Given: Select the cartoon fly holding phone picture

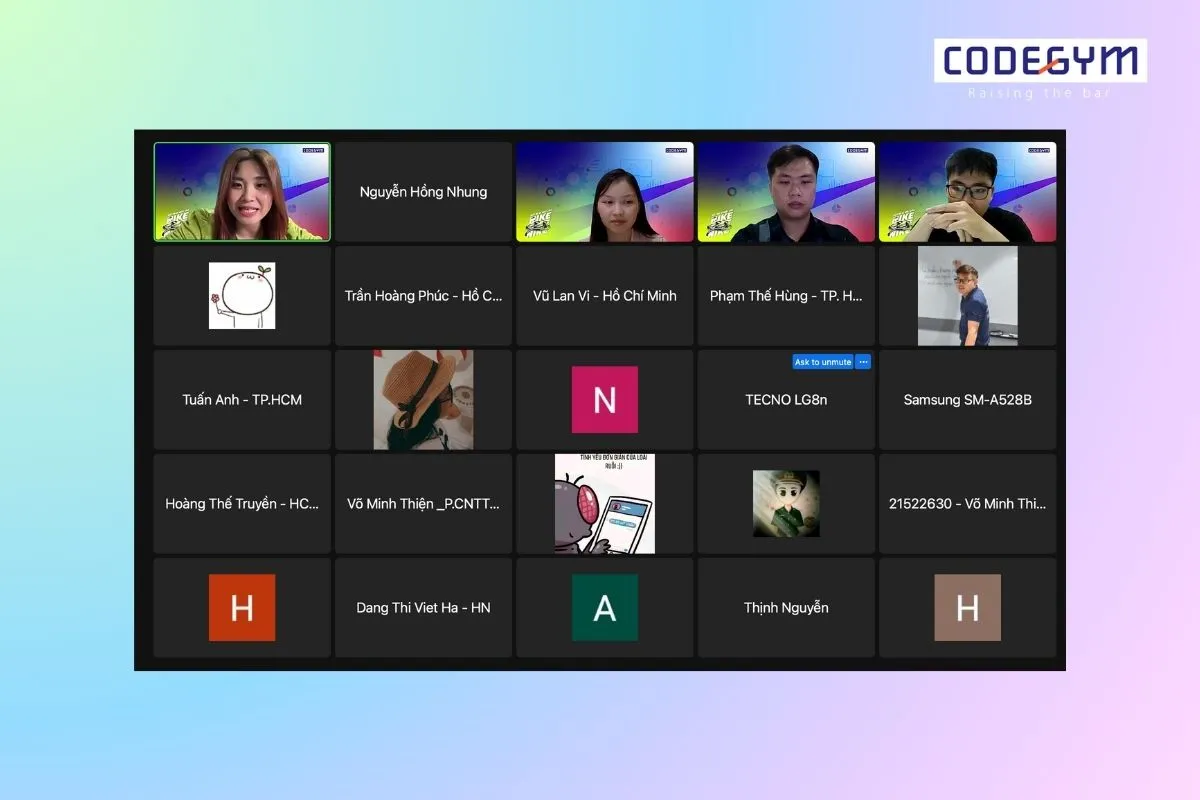Looking at the screenshot, I should [x=604, y=503].
